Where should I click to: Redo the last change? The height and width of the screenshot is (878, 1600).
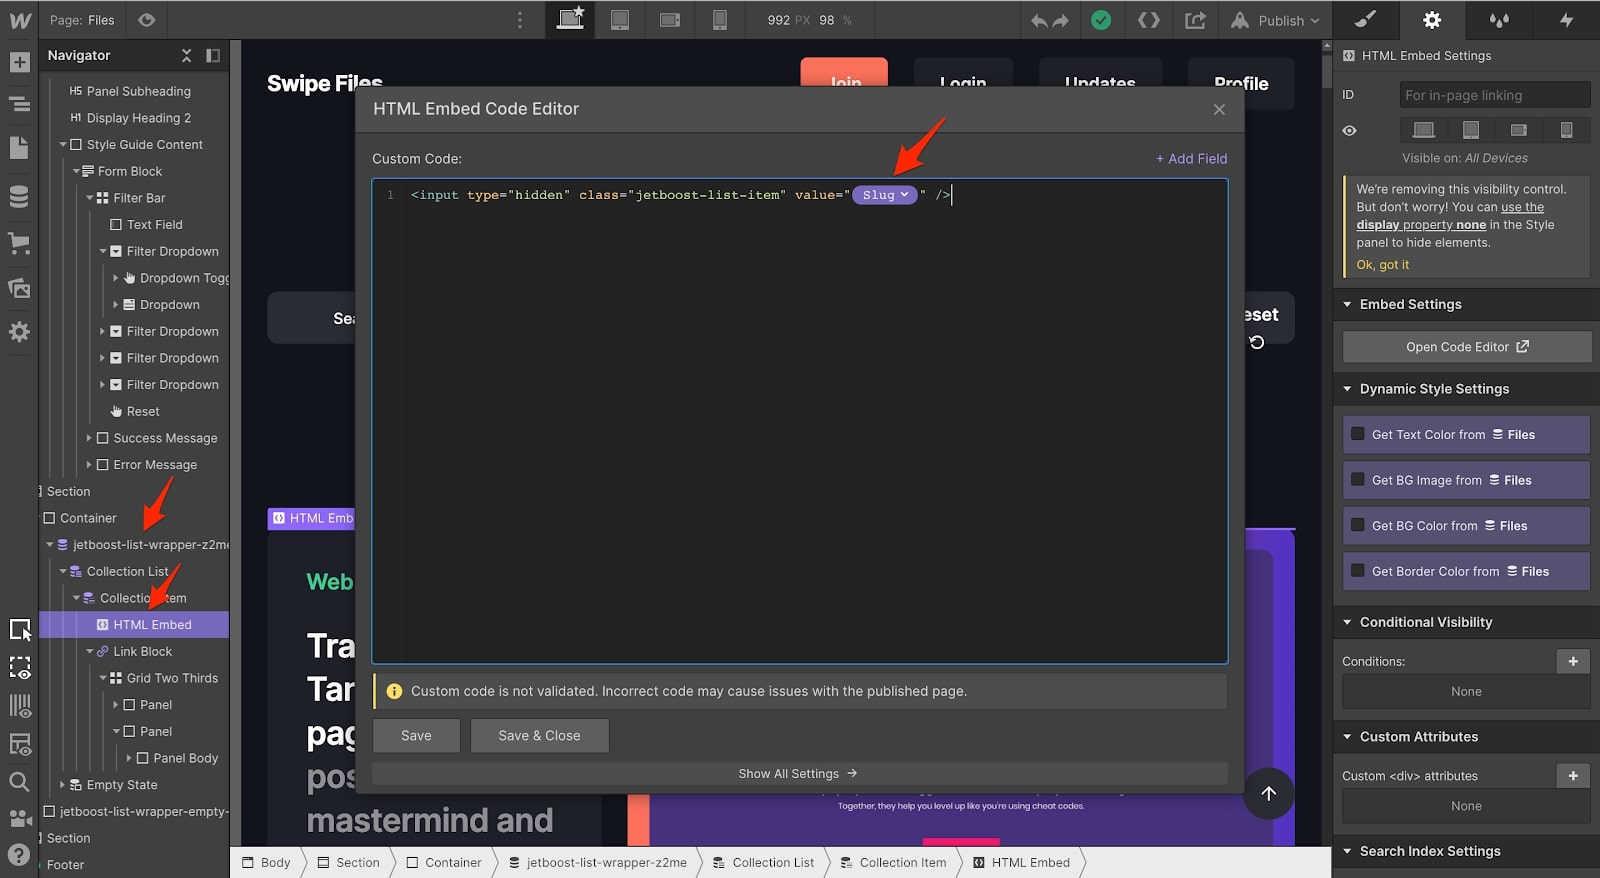pos(1060,20)
